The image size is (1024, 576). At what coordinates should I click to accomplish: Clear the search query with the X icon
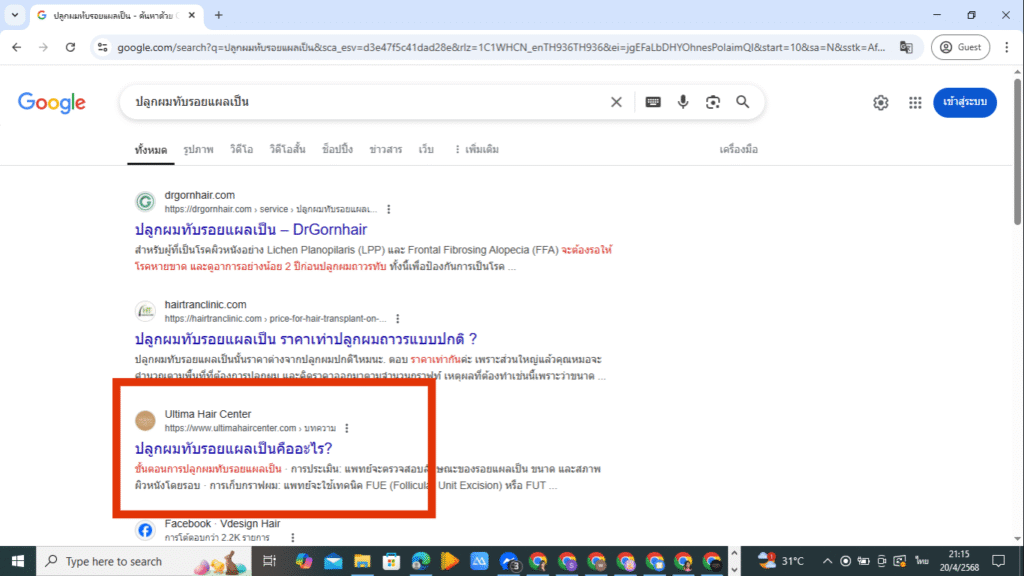[x=617, y=102]
